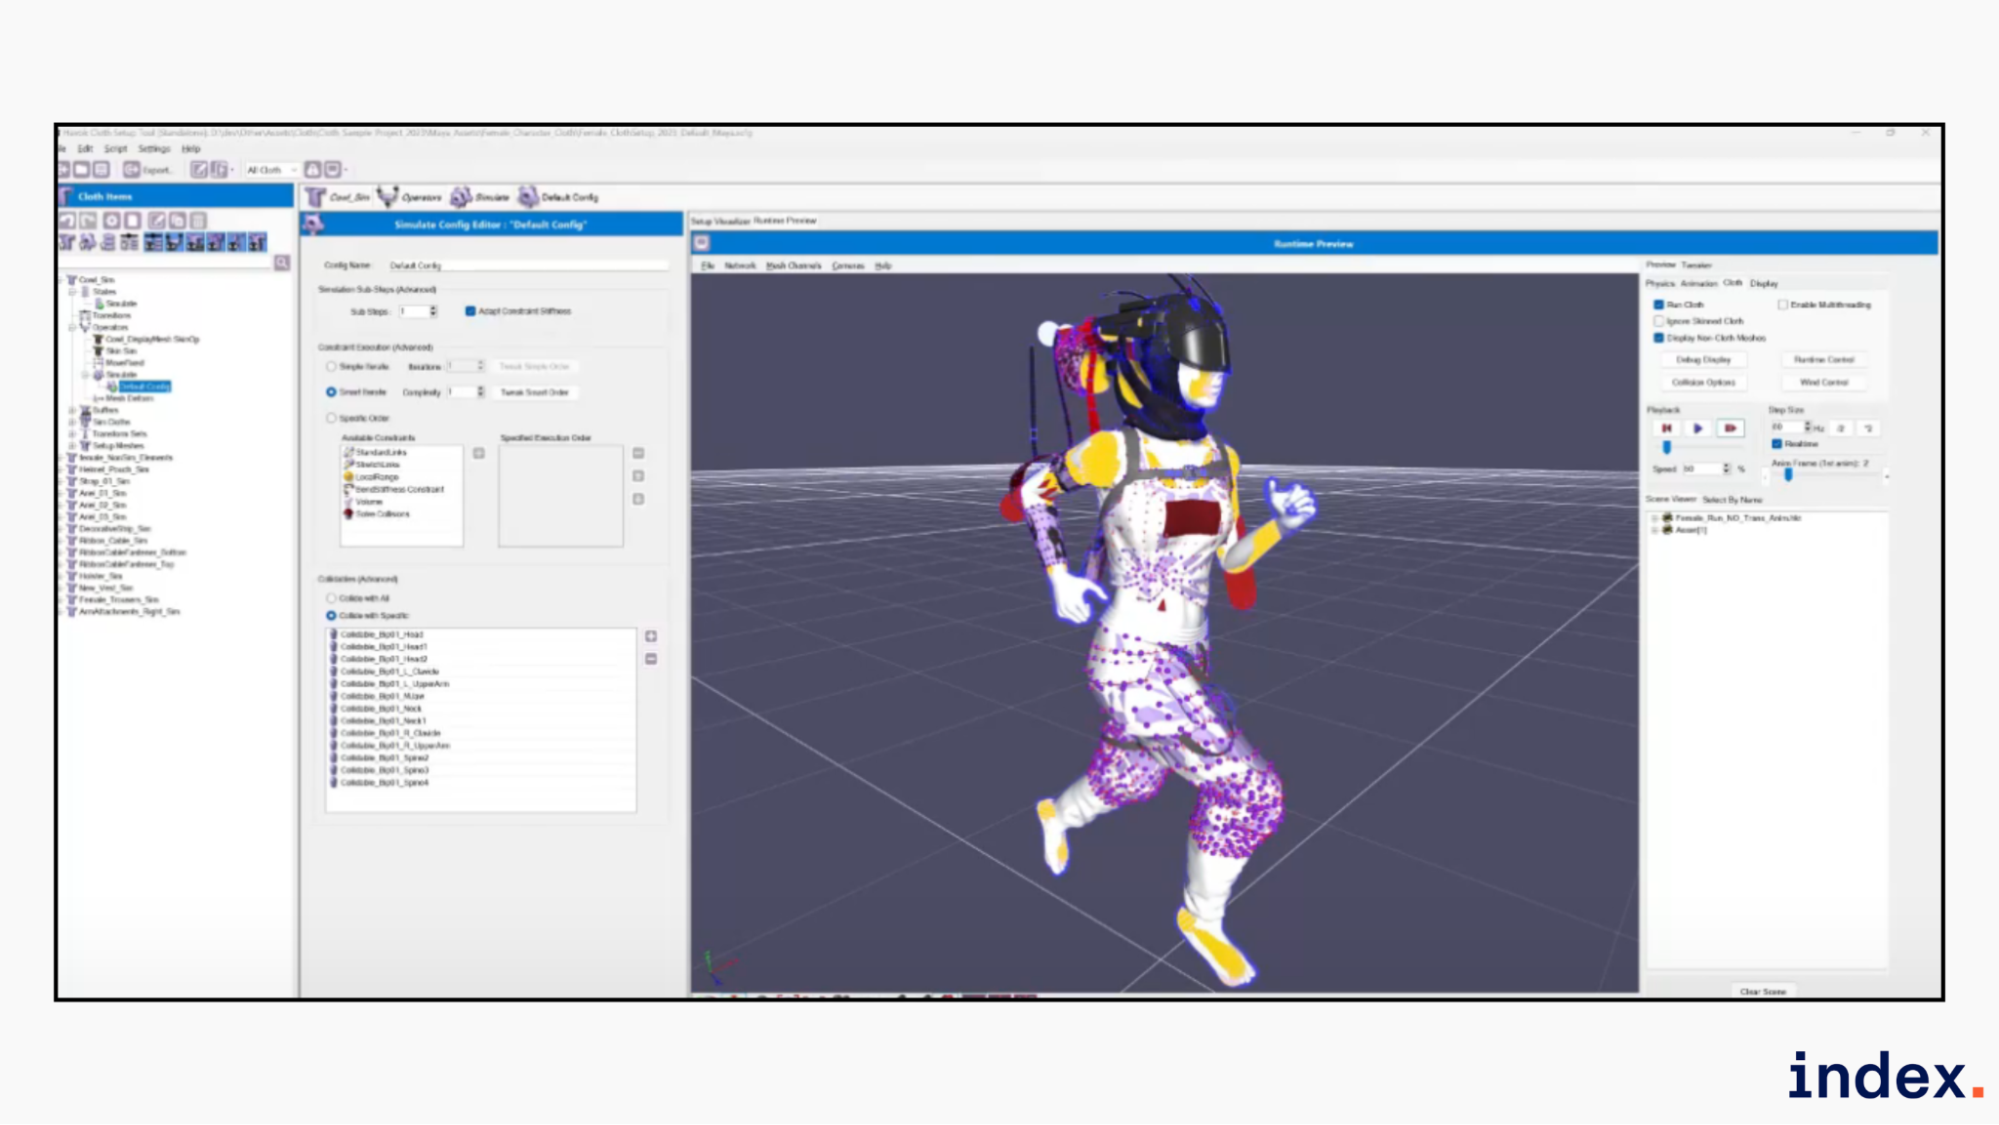
Task: Select the Simple Iterate radio button
Action: (331, 366)
